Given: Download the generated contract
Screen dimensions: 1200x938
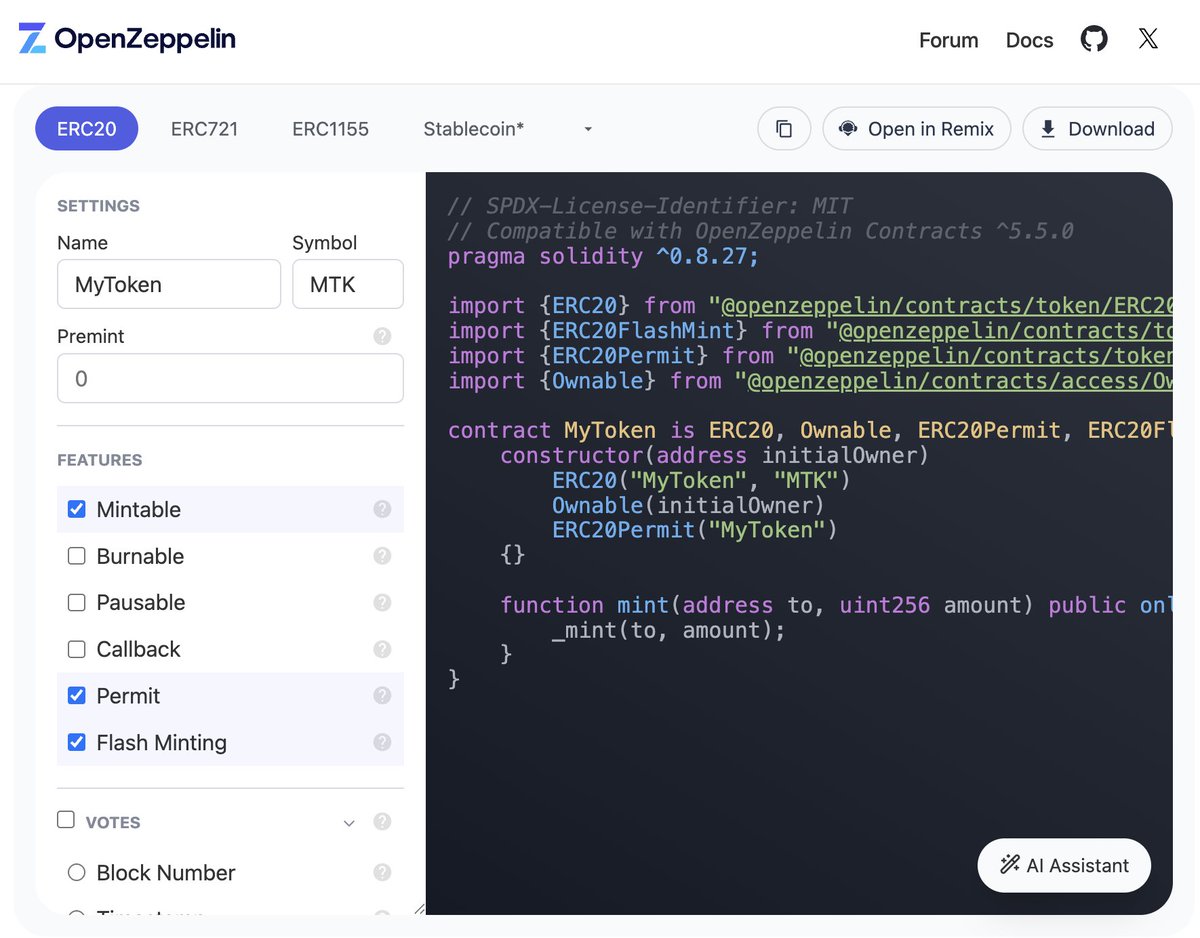Looking at the screenshot, I should 1097,128.
